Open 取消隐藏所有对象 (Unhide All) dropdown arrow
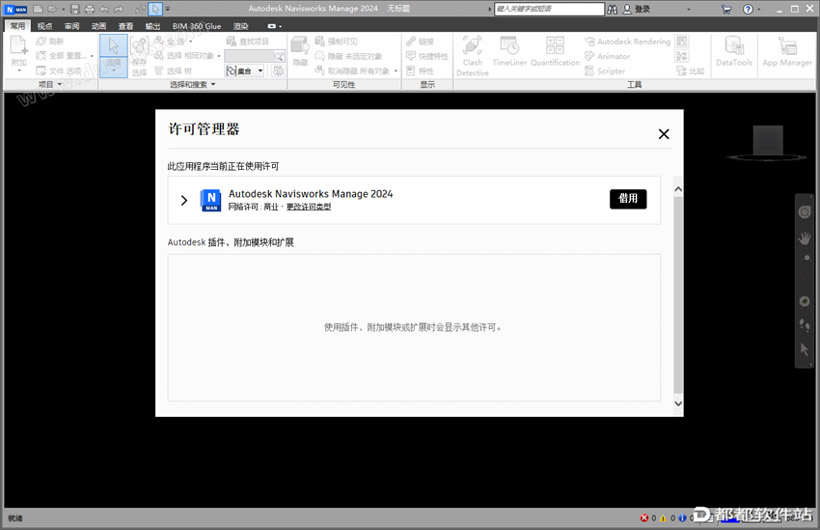 [x=395, y=71]
